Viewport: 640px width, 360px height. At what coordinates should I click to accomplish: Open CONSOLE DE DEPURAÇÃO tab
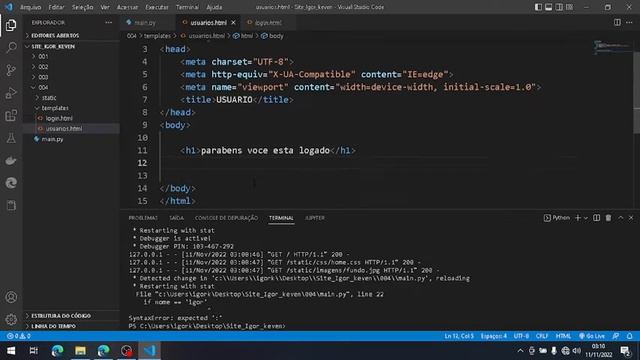tap(226, 218)
